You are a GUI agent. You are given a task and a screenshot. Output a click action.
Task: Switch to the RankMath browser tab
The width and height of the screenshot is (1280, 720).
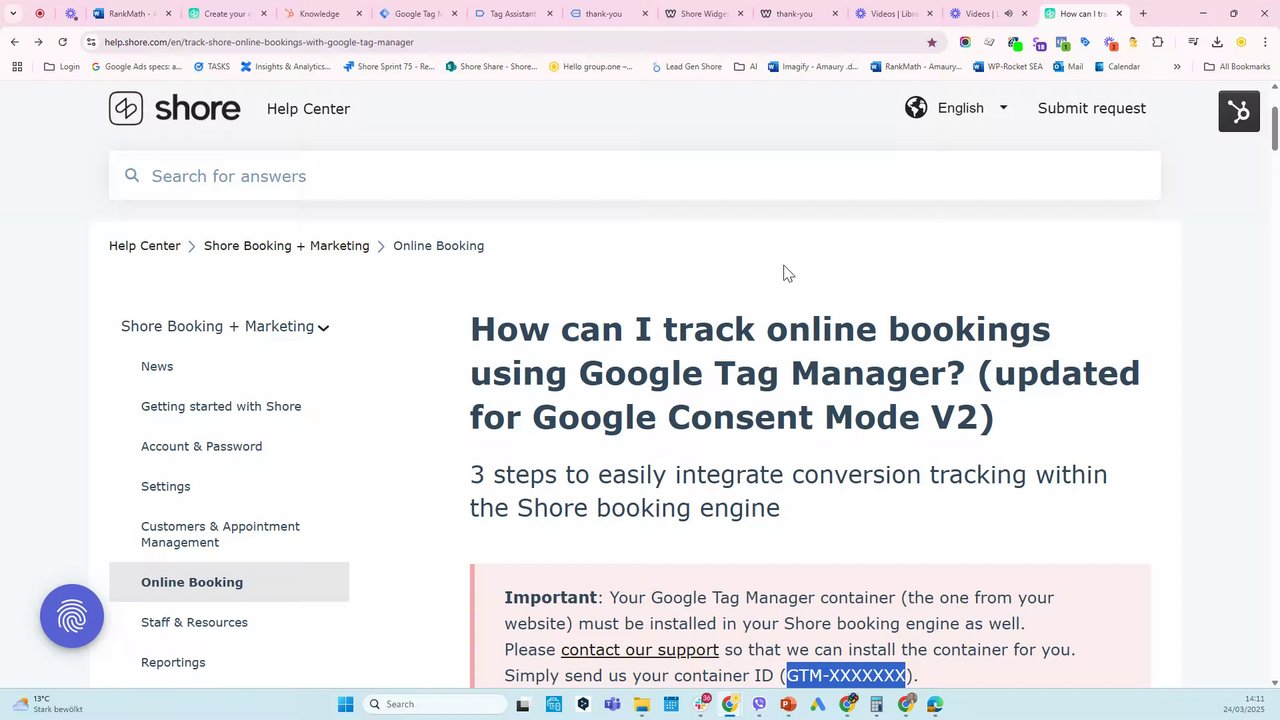[x=131, y=14]
